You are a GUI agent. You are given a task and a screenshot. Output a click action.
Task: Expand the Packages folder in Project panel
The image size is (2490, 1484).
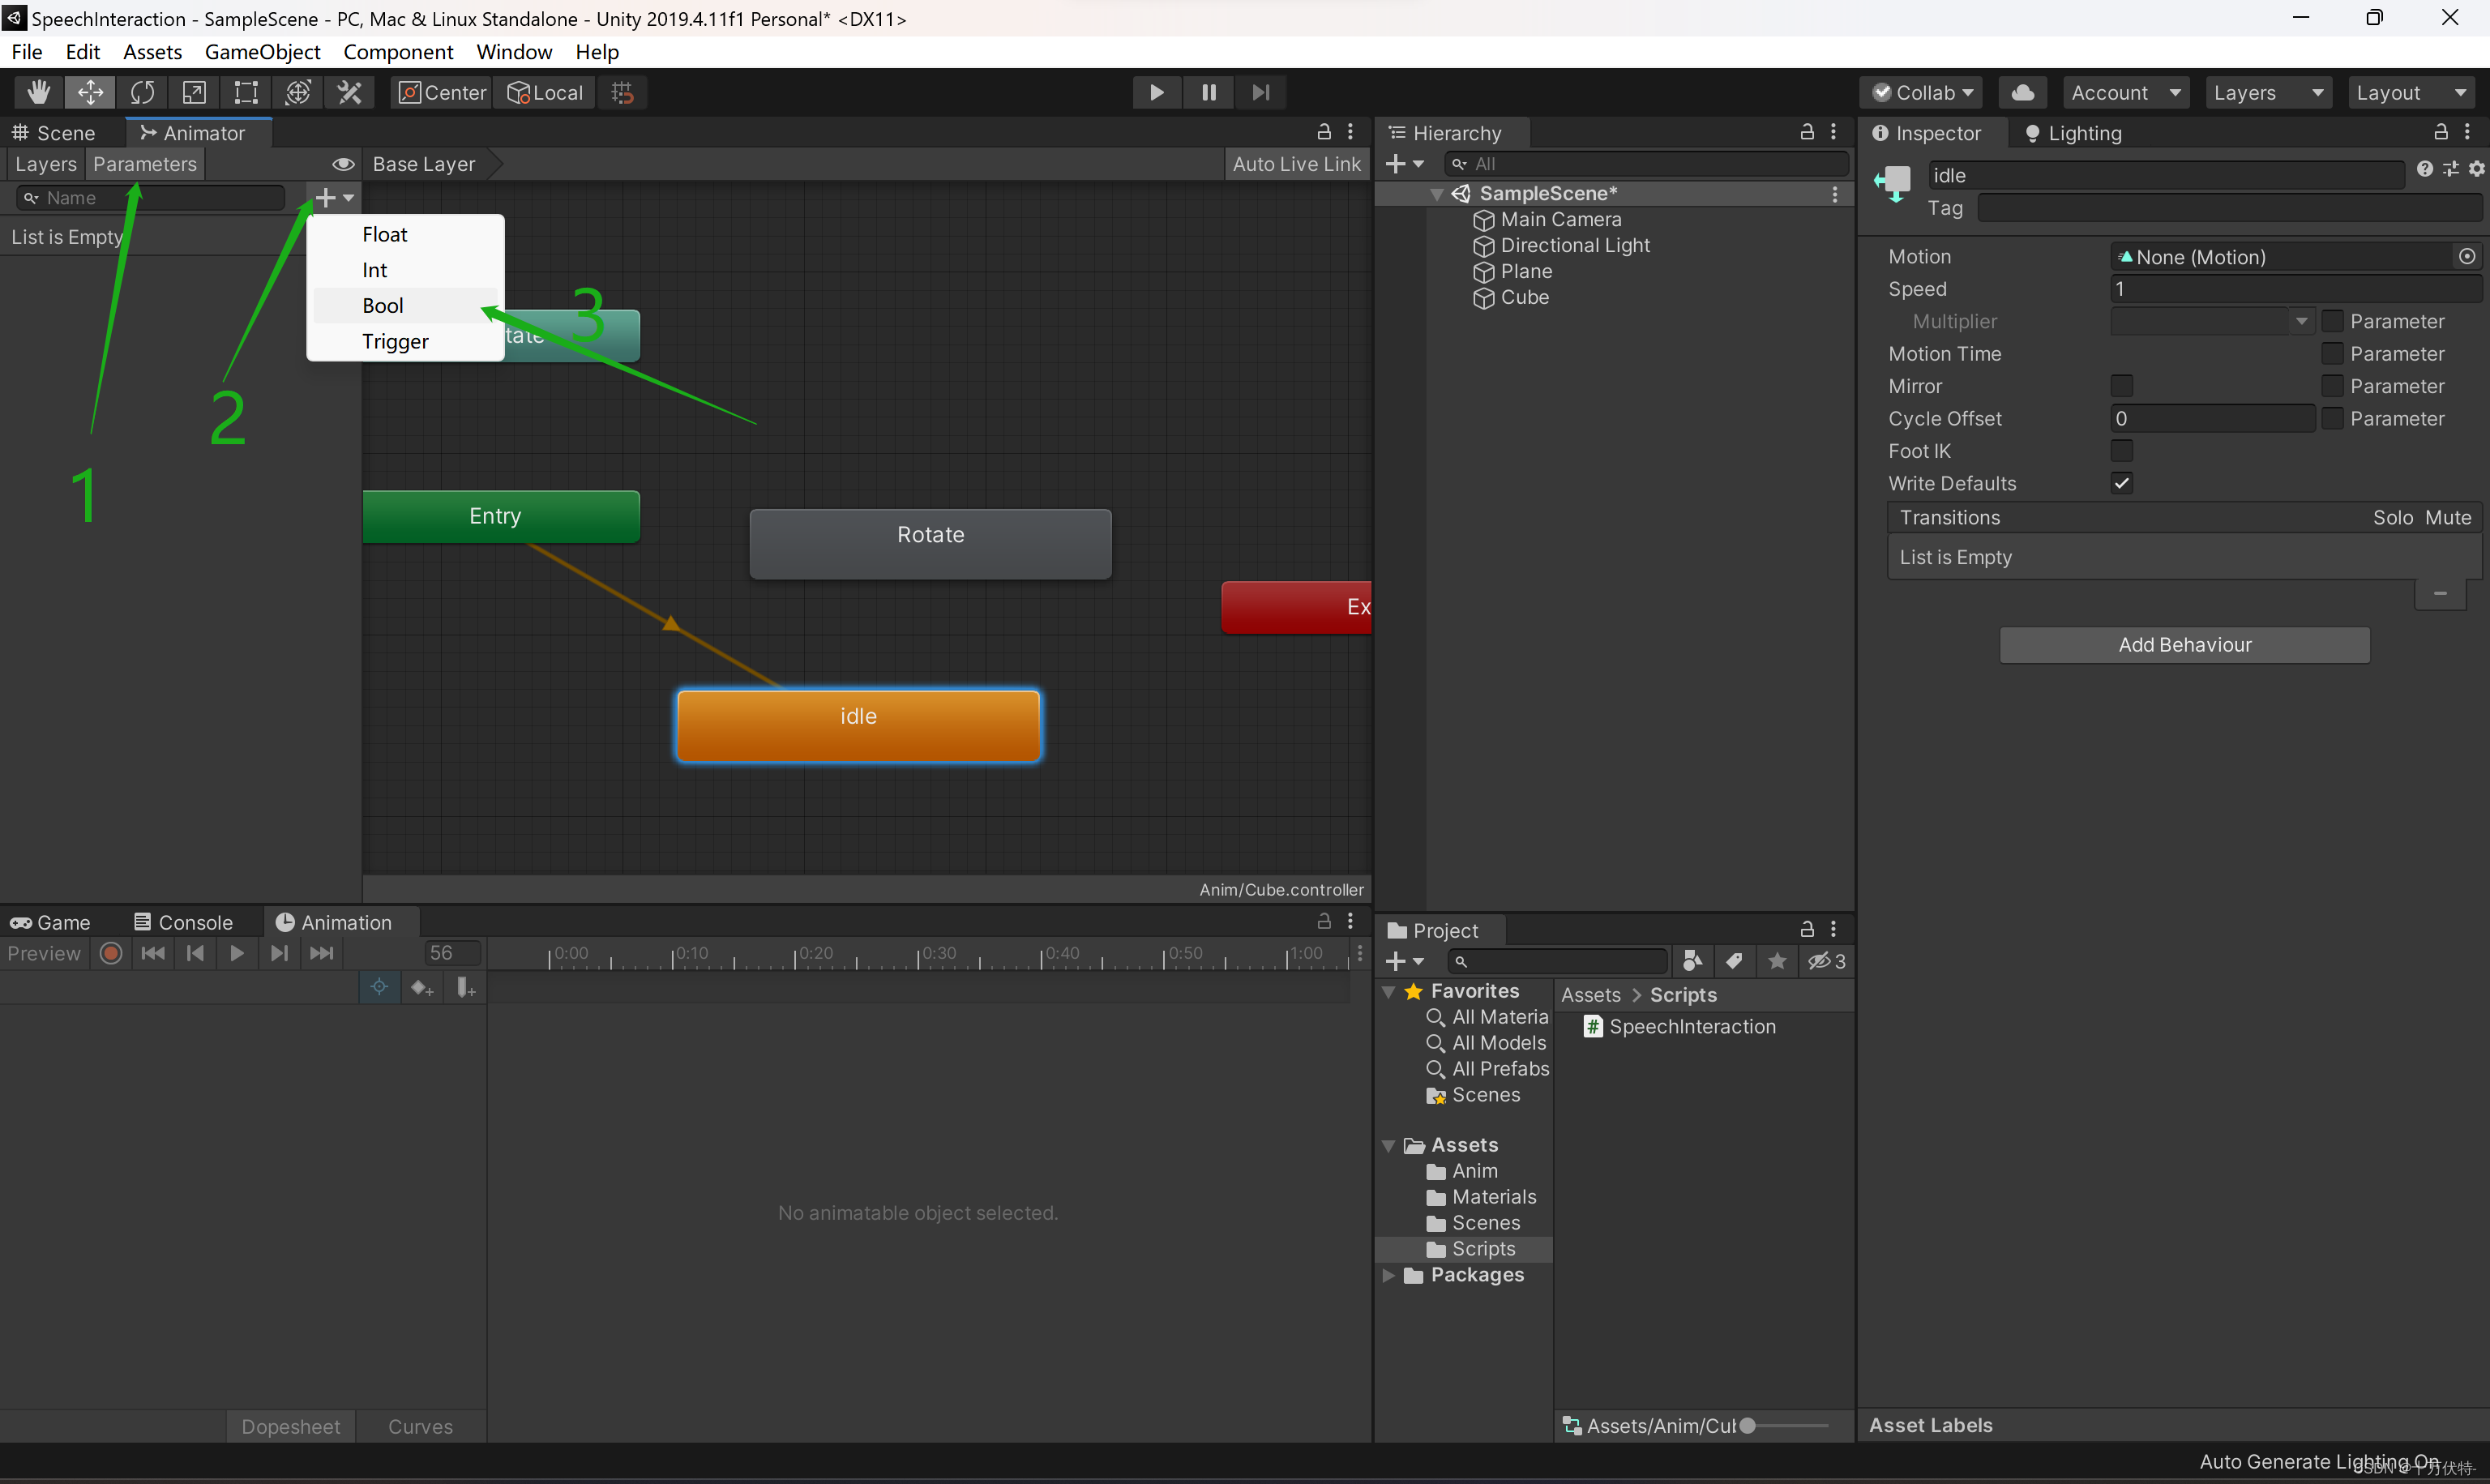point(1389,1275)
